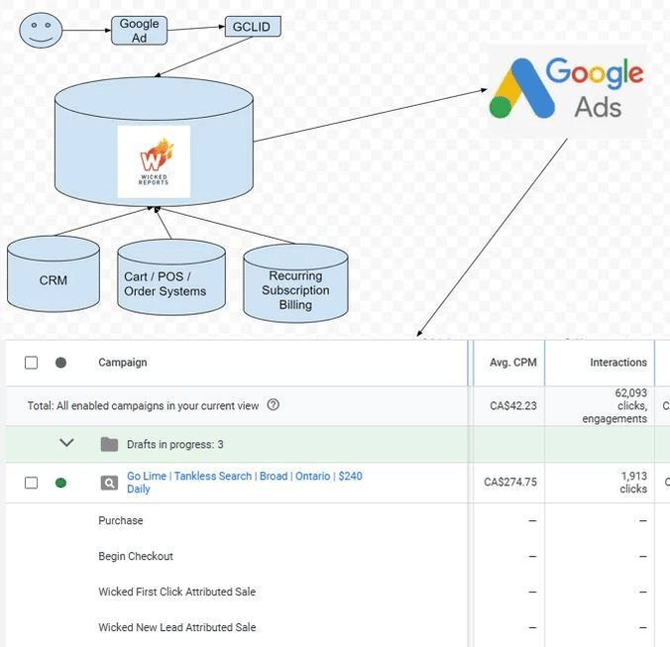The width and height of the screenshot is (670, 647).
Task: Click the Wicked Reports logo
Action: coord(153,161)
